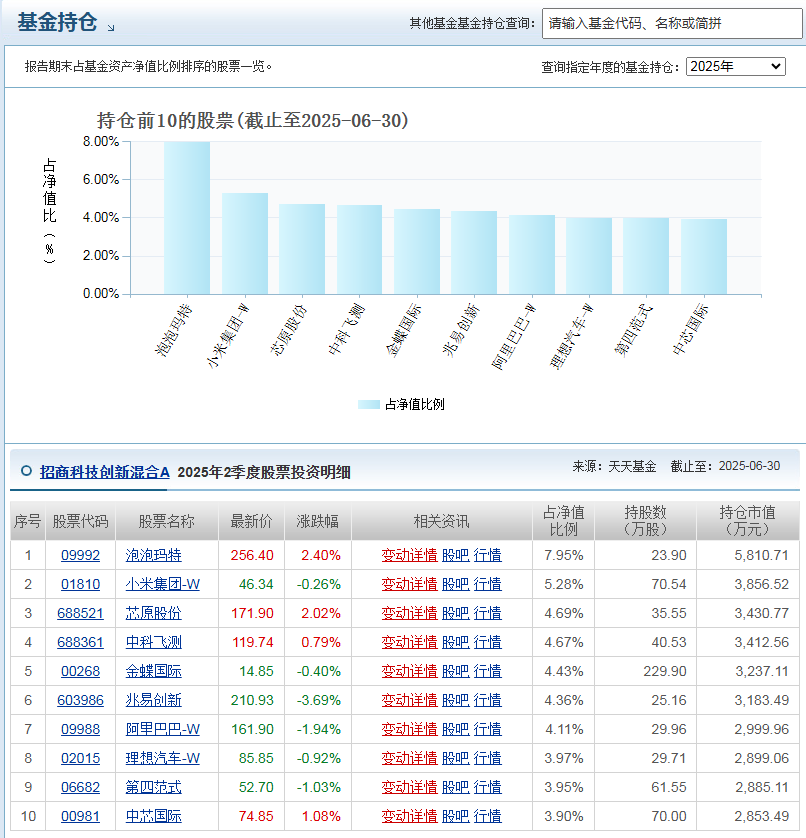Click the 涨跌幅 column header
Screen dimensions: 806x838
click(318, 521)
